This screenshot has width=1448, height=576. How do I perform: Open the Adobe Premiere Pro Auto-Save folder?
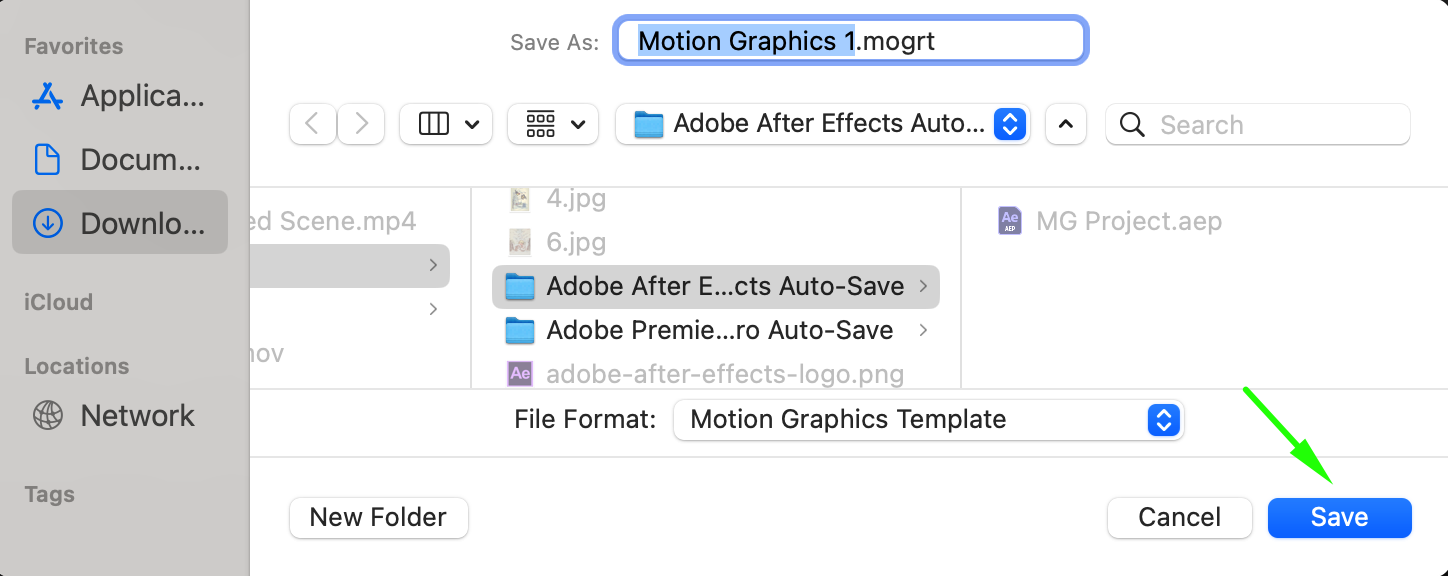coord(715,331)
